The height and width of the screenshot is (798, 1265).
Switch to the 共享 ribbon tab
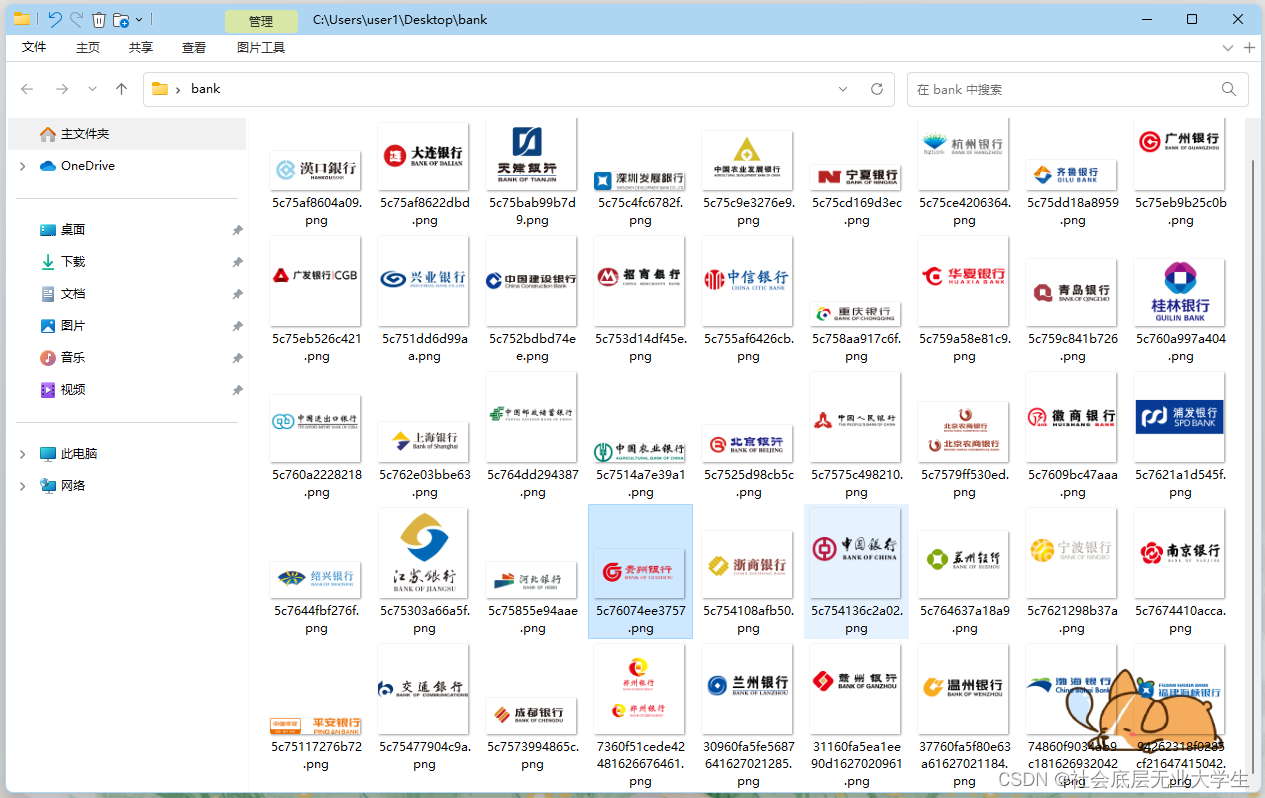tap(141, 47)
